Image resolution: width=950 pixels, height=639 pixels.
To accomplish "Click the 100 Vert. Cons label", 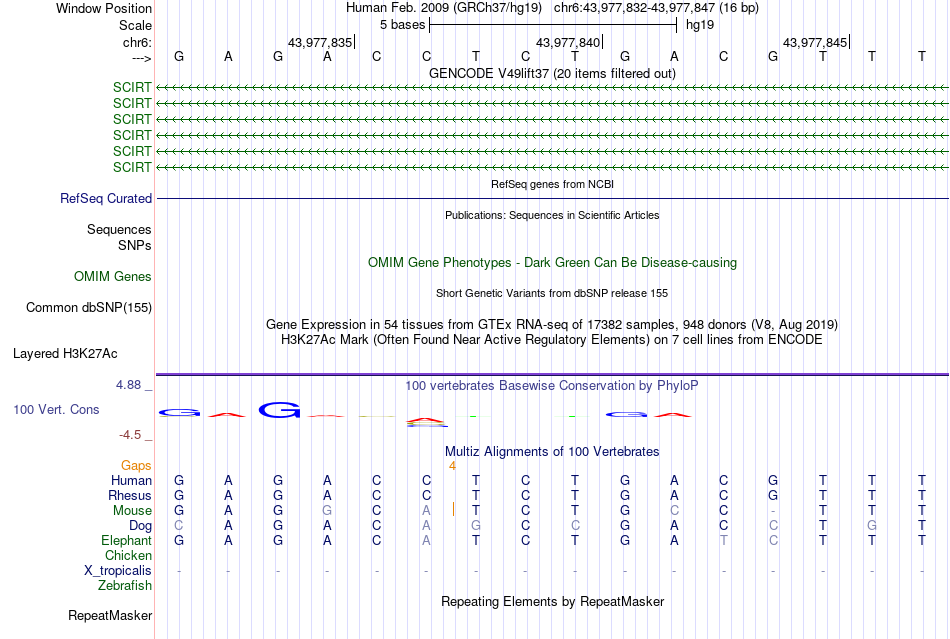I will pyautogui.click(x=56, y=409).
